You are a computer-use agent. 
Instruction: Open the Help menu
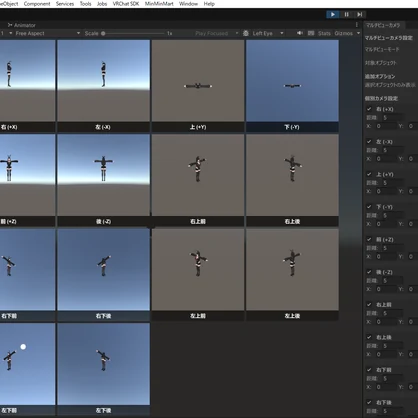pyautogui.click(x=209, y=4)
